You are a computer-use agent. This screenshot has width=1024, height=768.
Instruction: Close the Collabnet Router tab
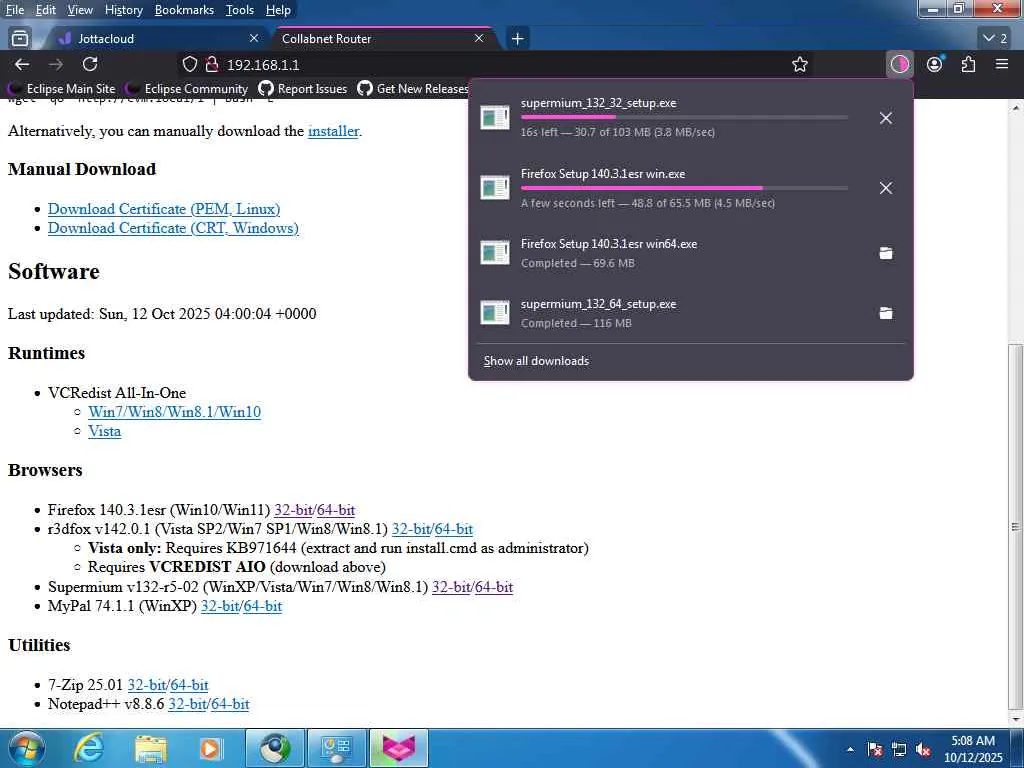(x=479, y=39)
